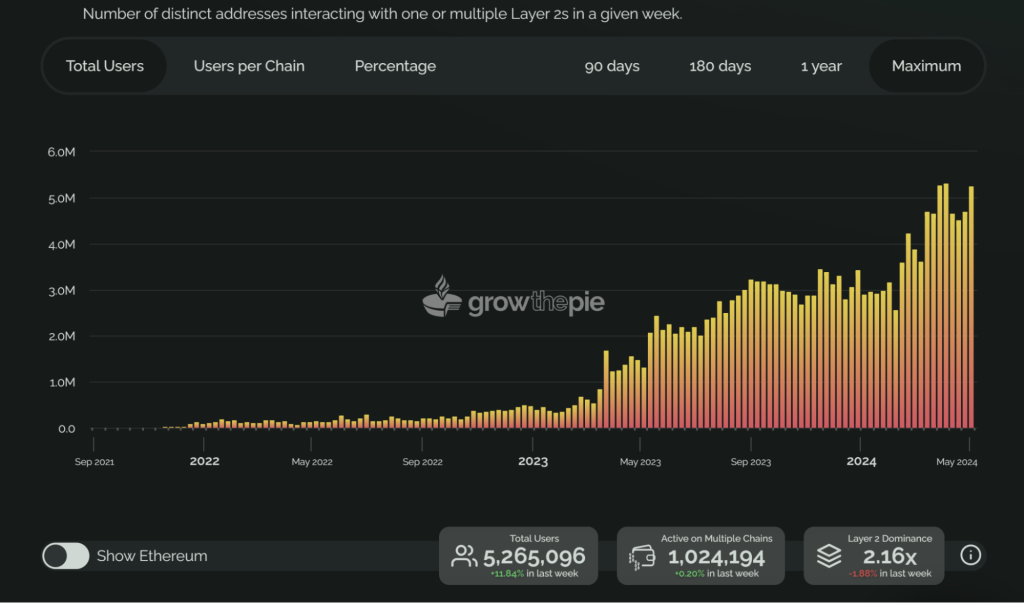The image size is (1024, 603).
Task: Click the 2023 label on the x-axis
Action: (x=533, y=461)
